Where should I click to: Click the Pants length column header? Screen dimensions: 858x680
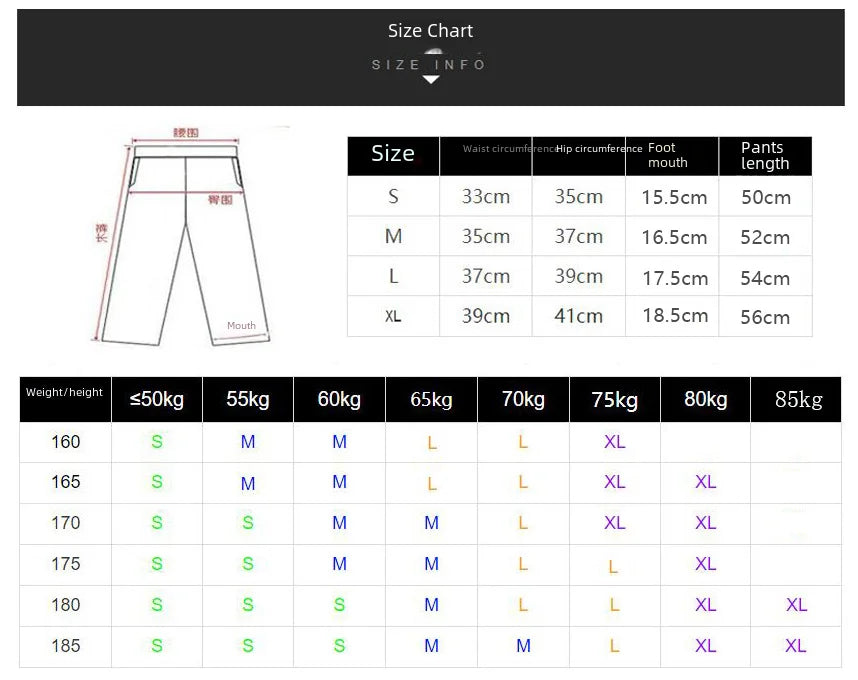point(765,155)
